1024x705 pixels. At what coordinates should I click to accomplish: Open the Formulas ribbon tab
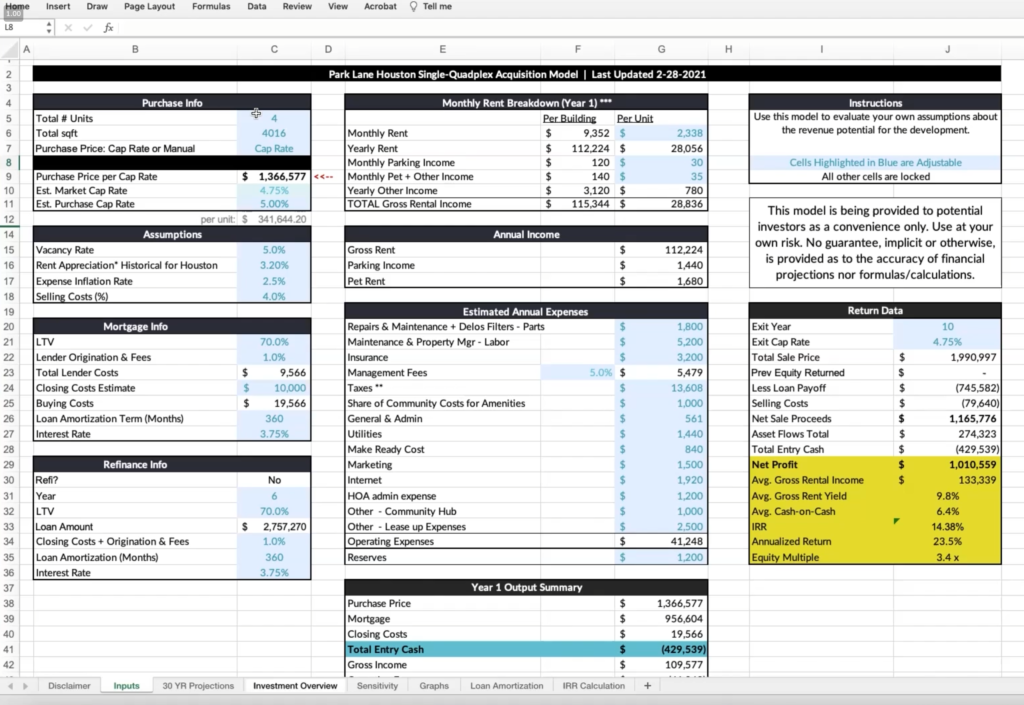211,7
